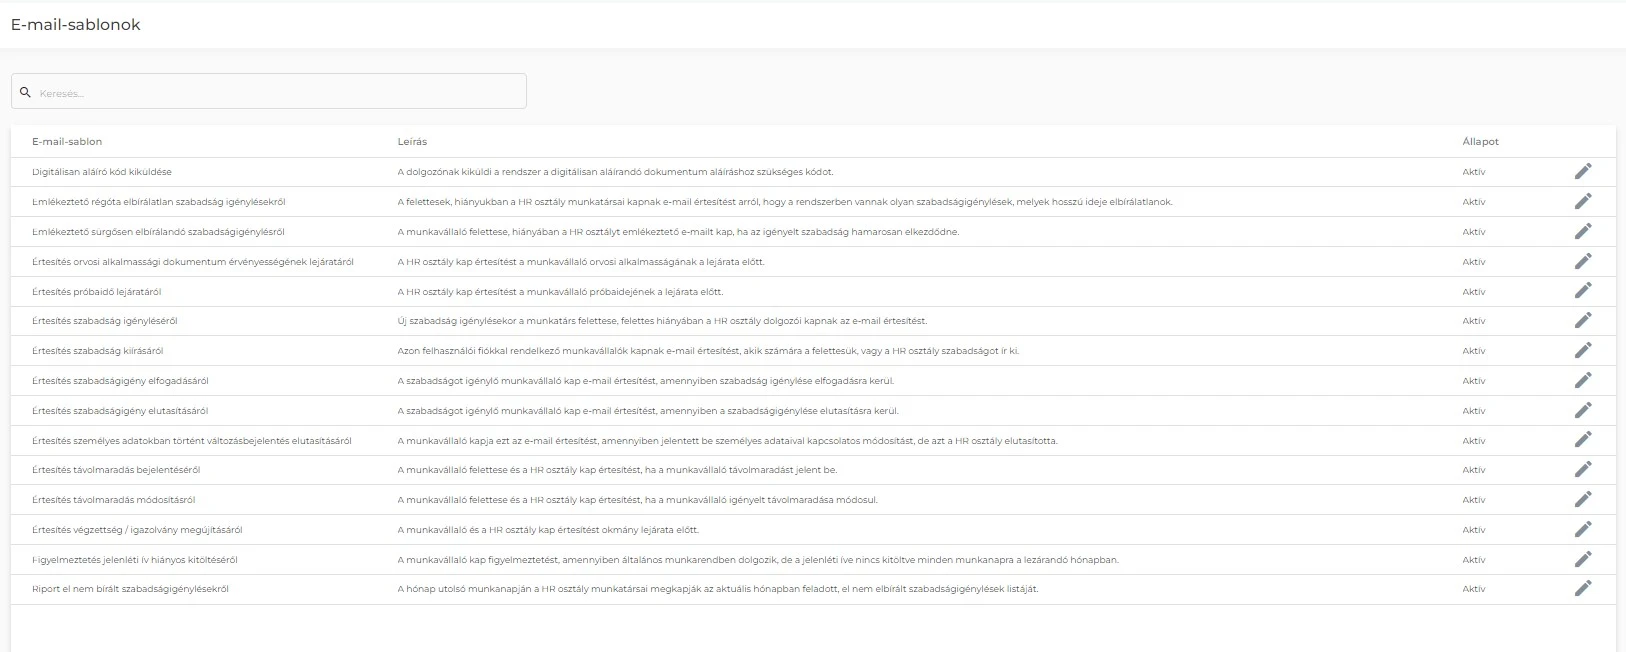This screenshot has height=652, width=1626.
Task: Edit Emlékeztető sürgősen elbírálandó szabadságigénylésekről
Action: pos(1583,231)
